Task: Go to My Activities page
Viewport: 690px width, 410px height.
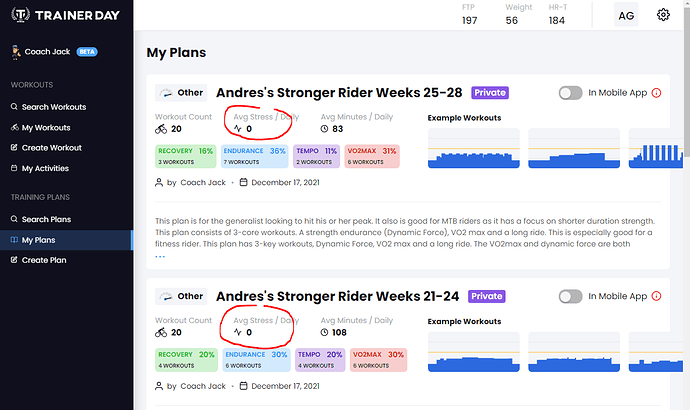Action: coord(45,168)
